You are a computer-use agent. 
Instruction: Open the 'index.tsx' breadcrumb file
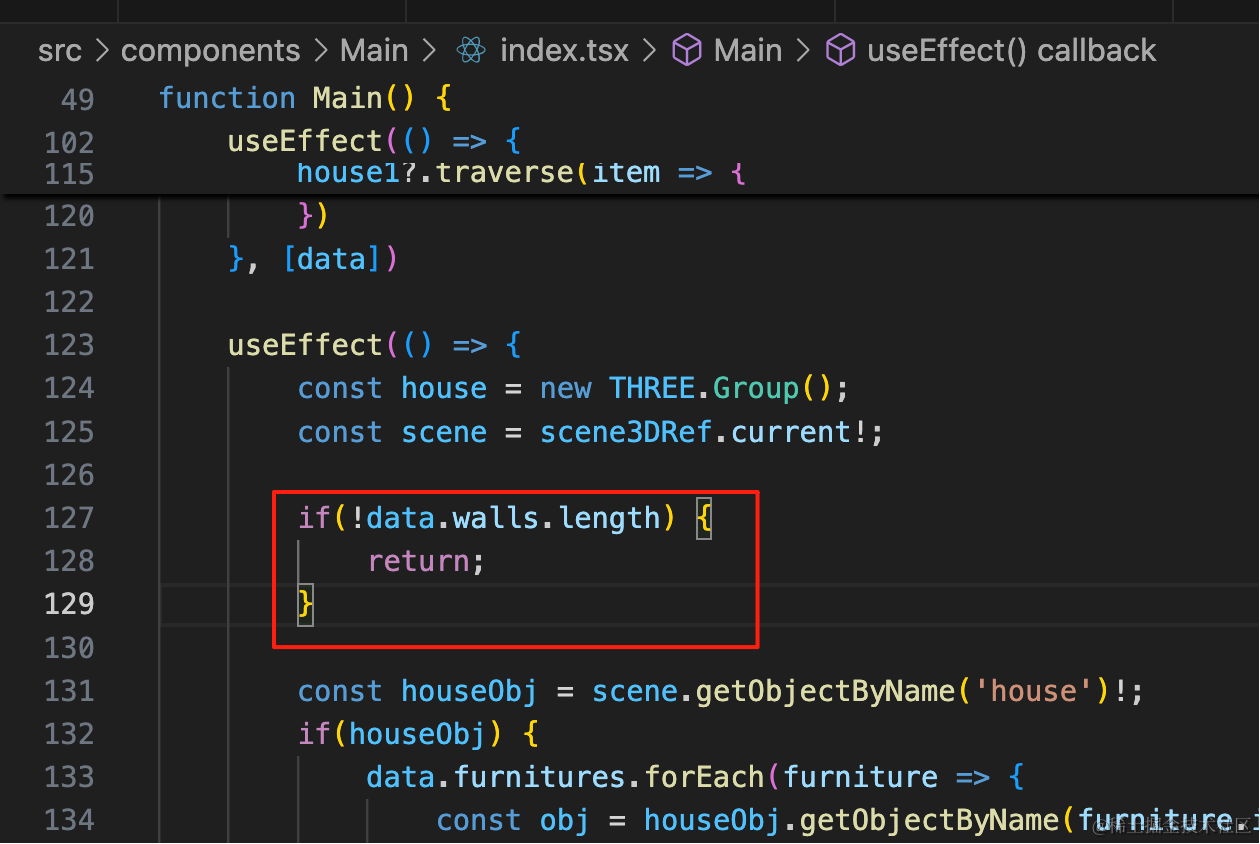point(564,50)
